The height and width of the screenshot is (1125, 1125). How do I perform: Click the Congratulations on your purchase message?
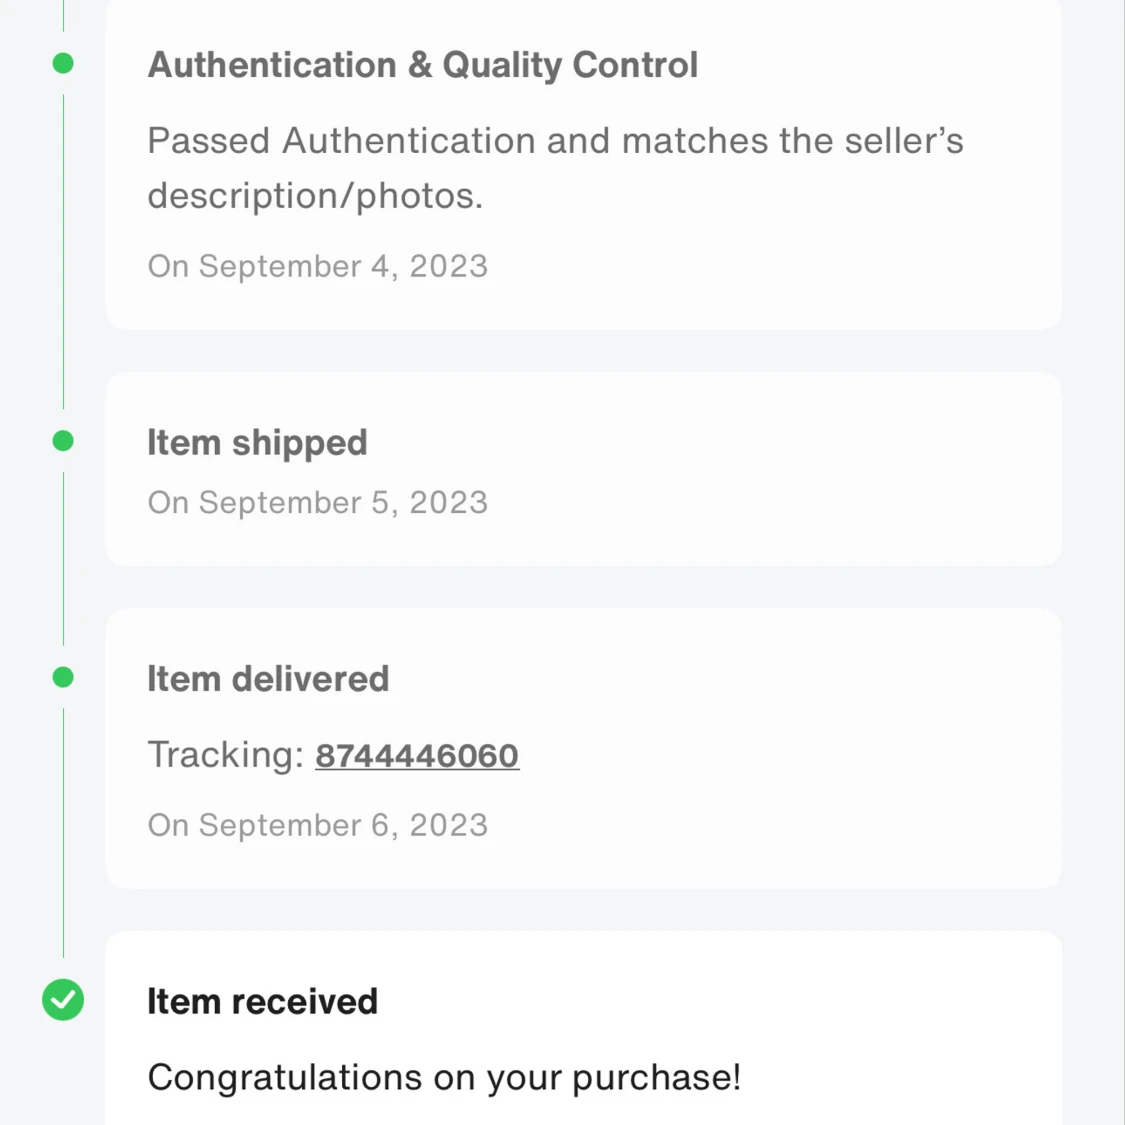(444, 1078)
